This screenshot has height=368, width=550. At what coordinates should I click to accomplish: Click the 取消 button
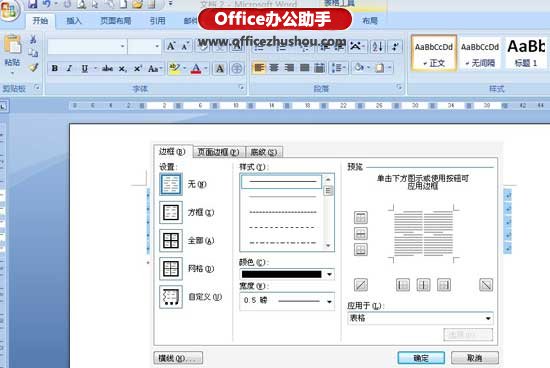tap(475, 358)
